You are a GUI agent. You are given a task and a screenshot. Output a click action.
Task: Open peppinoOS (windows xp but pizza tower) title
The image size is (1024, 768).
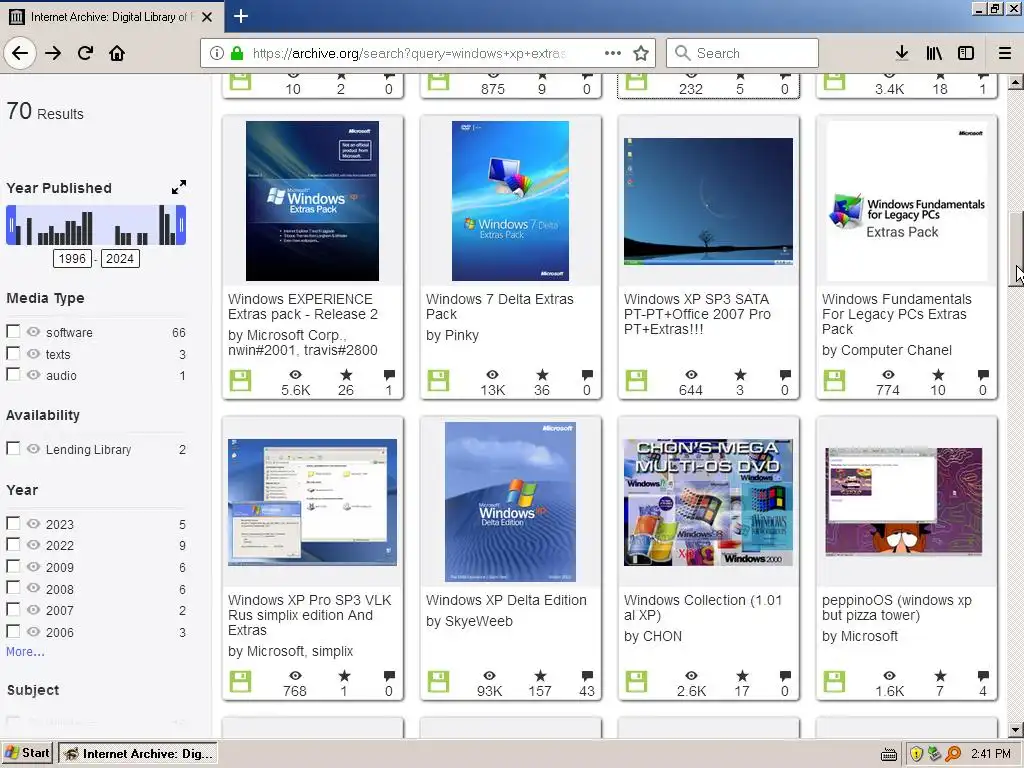[x=897, y=607]
